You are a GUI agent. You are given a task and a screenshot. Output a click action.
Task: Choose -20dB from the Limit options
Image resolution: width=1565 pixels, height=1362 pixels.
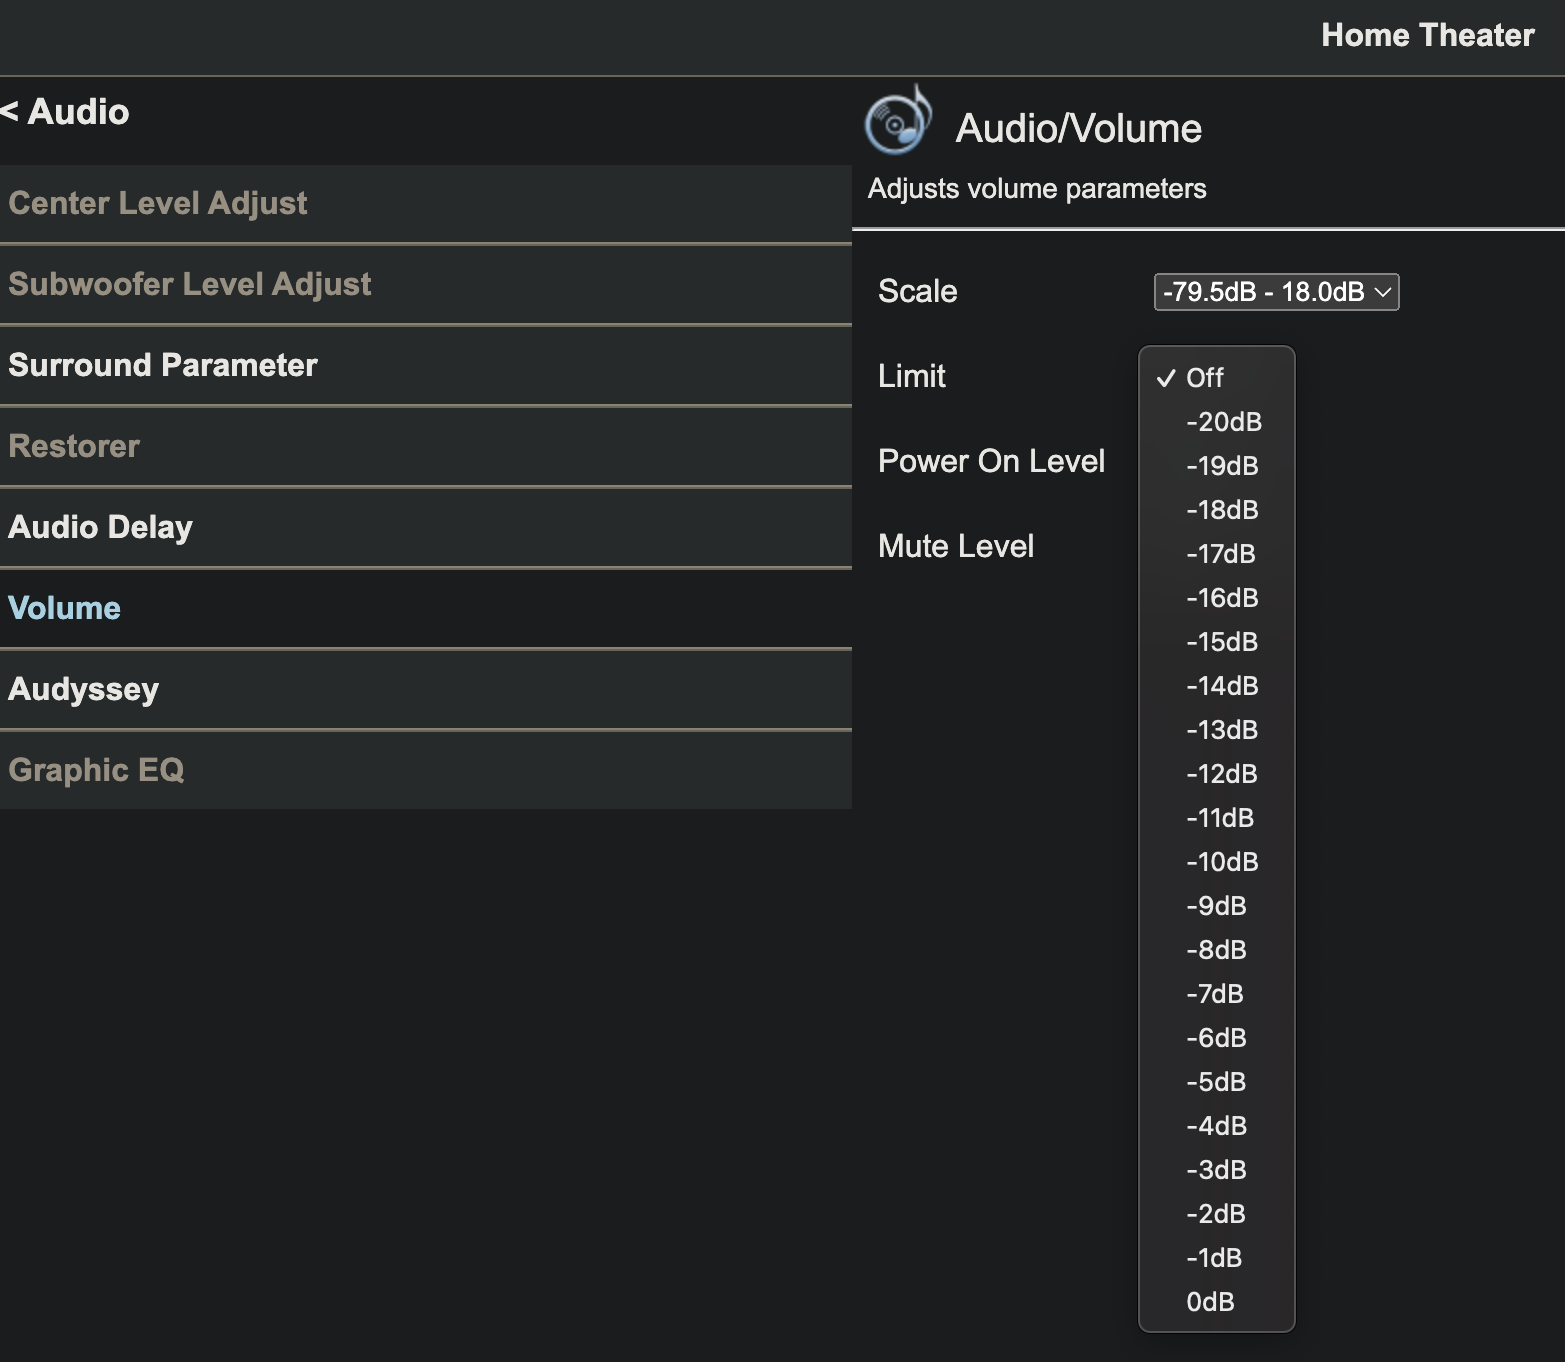click(1223, 422)
